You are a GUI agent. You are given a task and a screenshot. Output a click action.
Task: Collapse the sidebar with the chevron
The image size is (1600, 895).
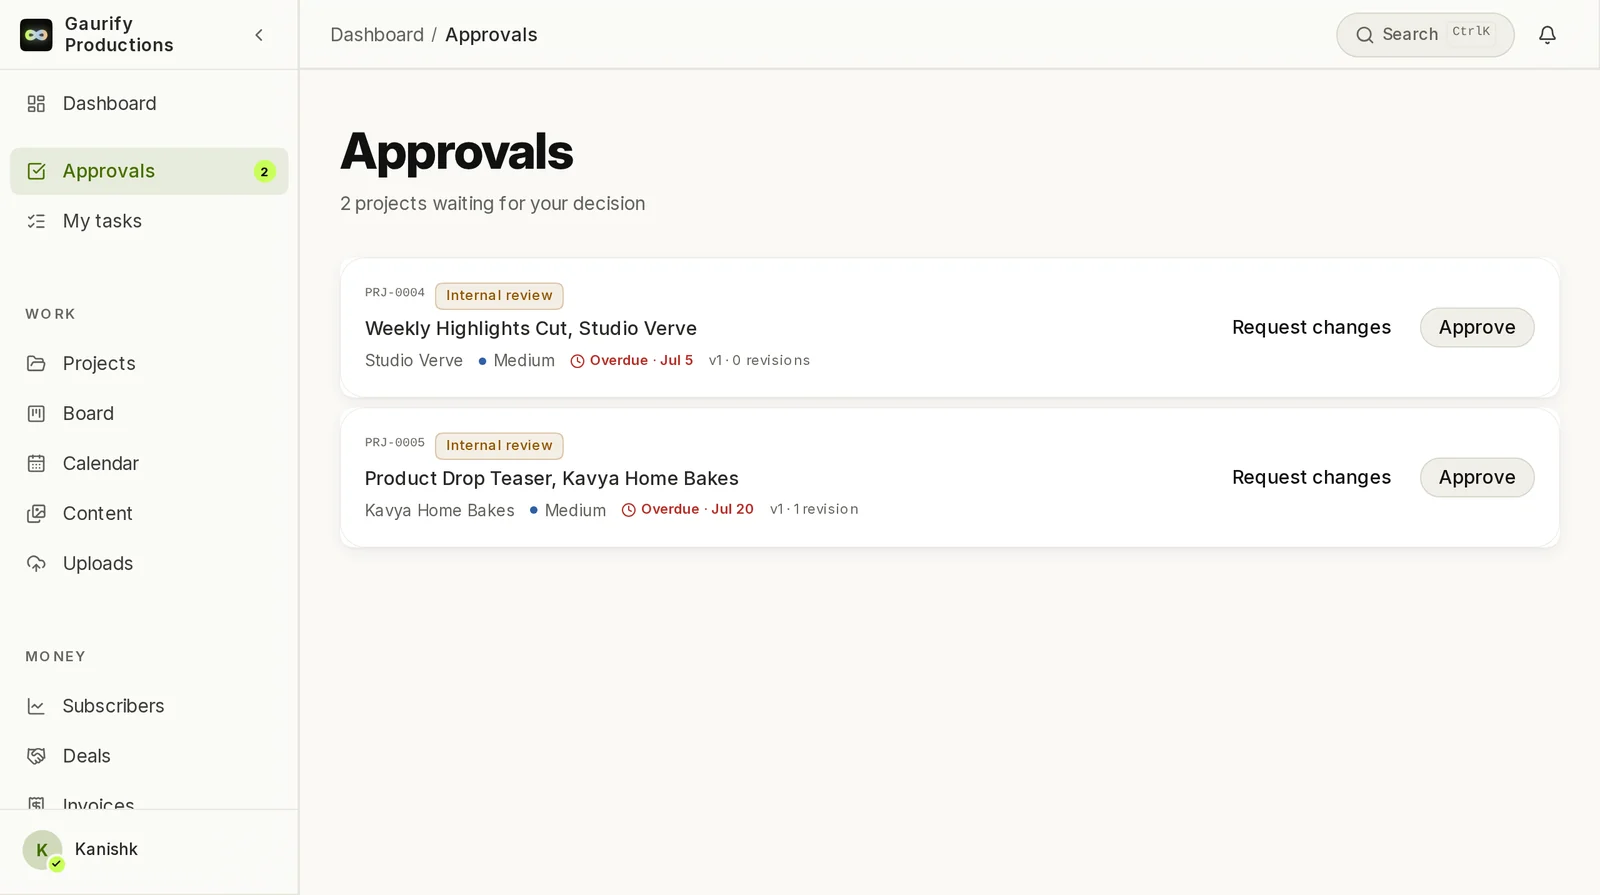click(x=259, y=35)
